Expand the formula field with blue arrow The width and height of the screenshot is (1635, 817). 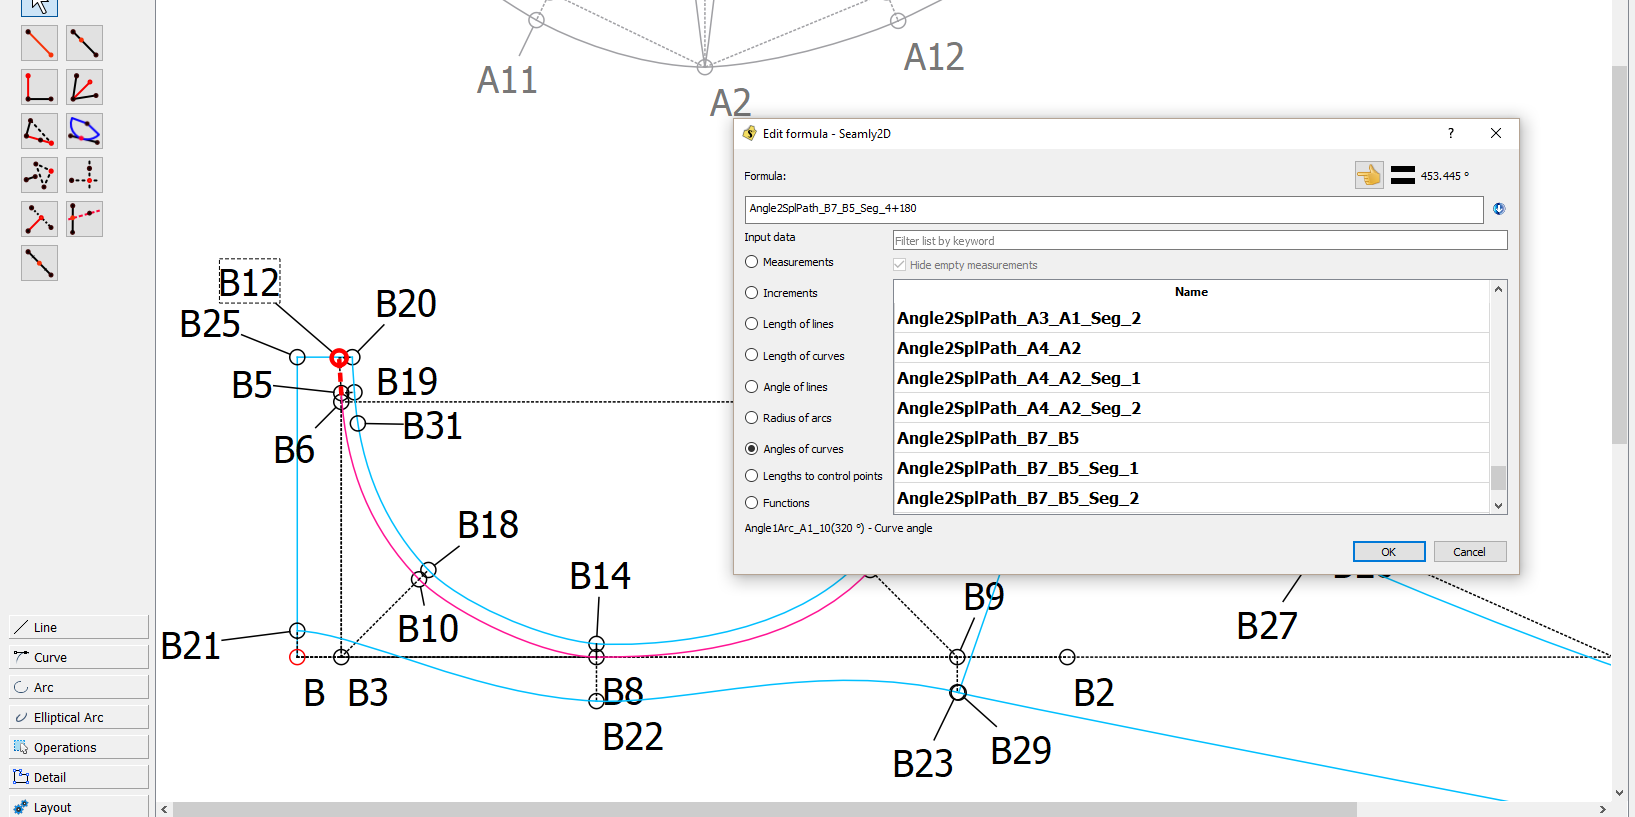(1498, 209)
